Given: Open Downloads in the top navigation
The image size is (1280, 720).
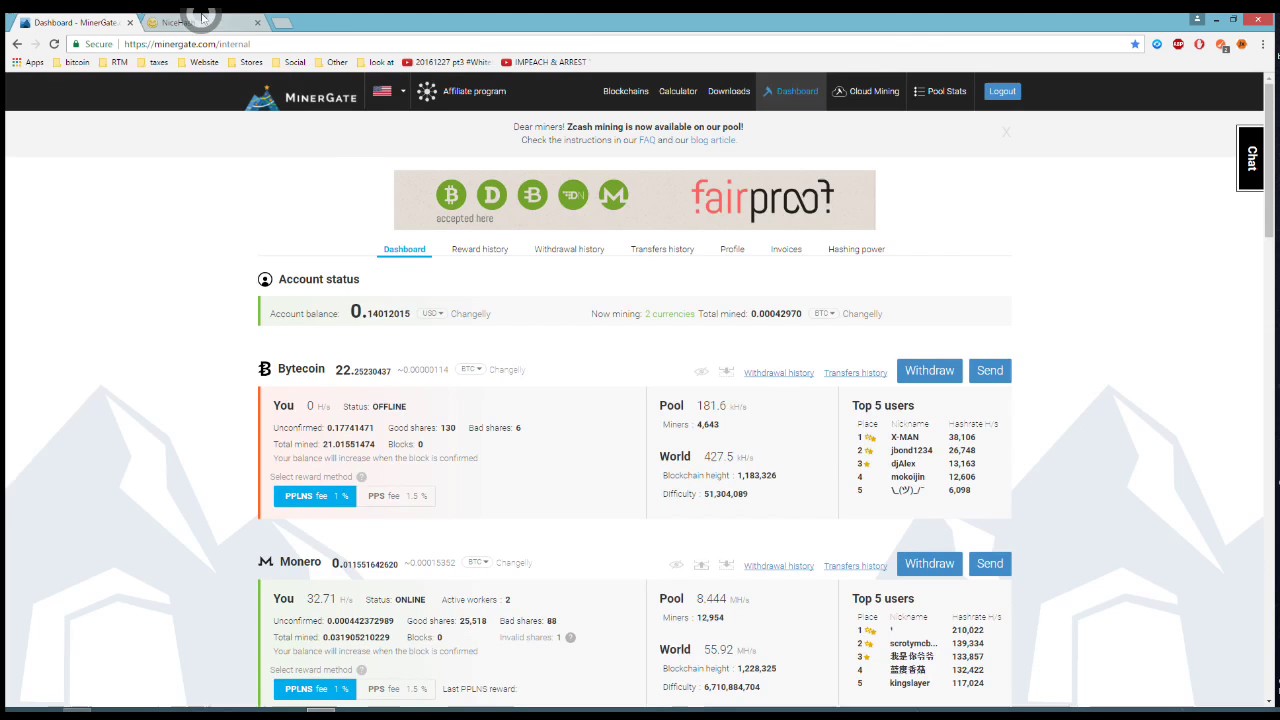Looking at the screenshot, I should 729,91.
